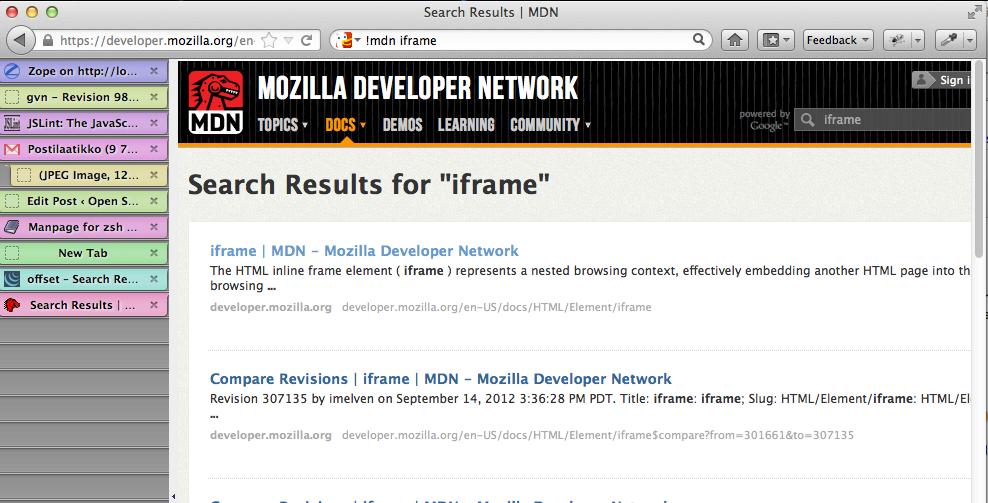Go back with the Back arrow button
This screenshot has height=503, width=988.
tap(20, 40)
